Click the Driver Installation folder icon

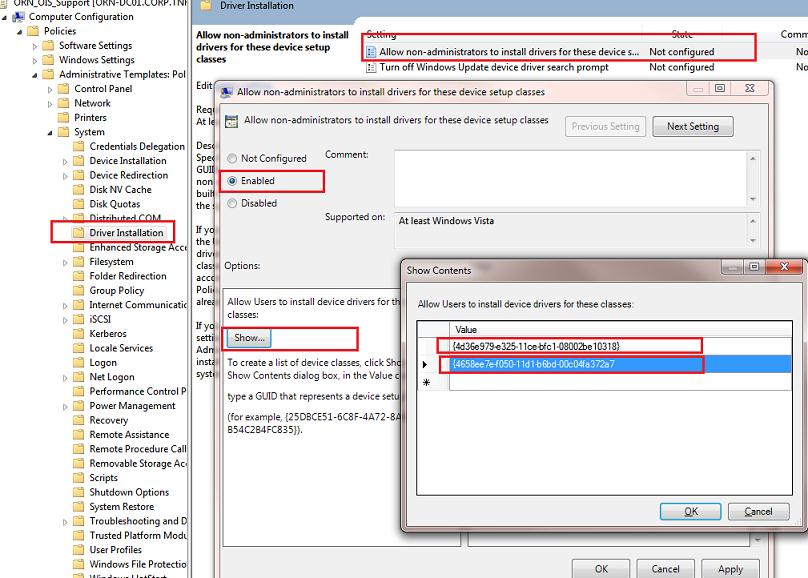[x=79, y=233]
